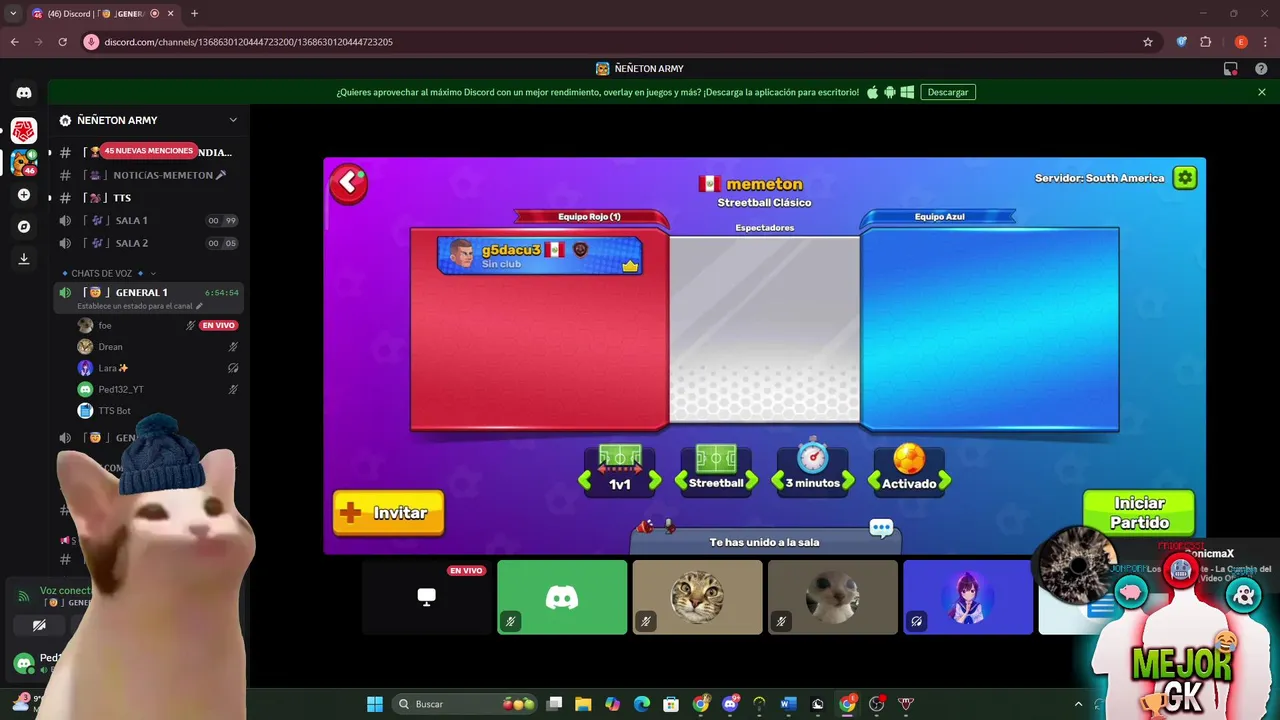
Task: Click the red back arrow in game lobby
Action: (349, 184)
